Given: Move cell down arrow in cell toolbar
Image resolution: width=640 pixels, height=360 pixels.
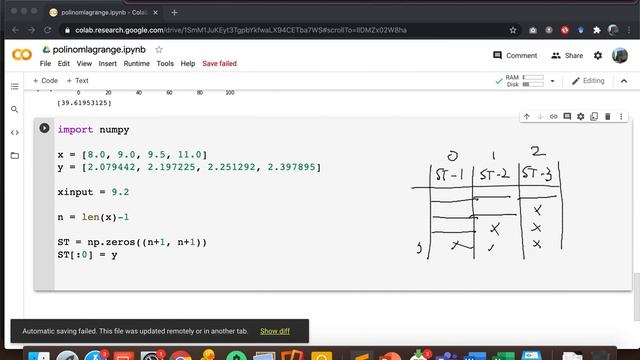Looking at the screenshot, I should [540, 116].
